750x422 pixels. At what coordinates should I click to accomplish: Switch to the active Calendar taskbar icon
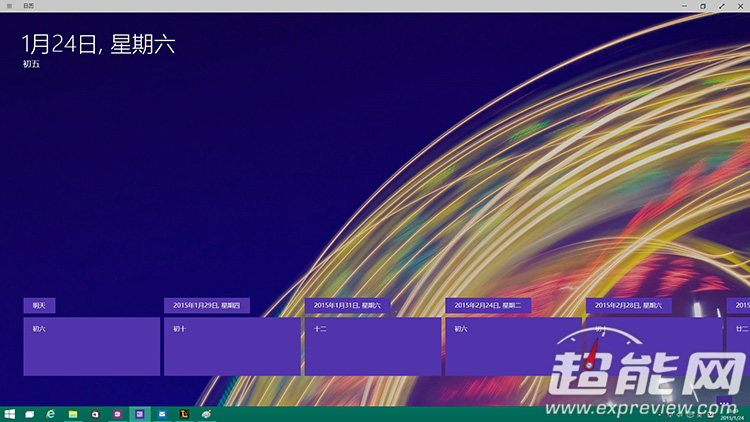(140, 414)
